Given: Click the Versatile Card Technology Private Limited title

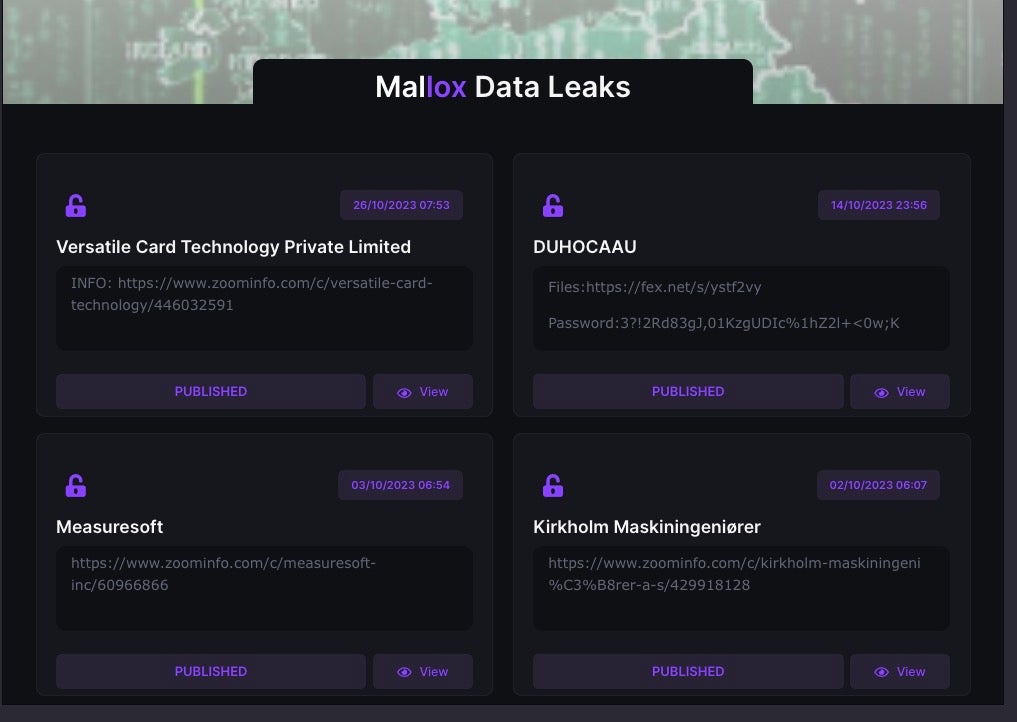Looking at the screenshot, I should point(233,247).
